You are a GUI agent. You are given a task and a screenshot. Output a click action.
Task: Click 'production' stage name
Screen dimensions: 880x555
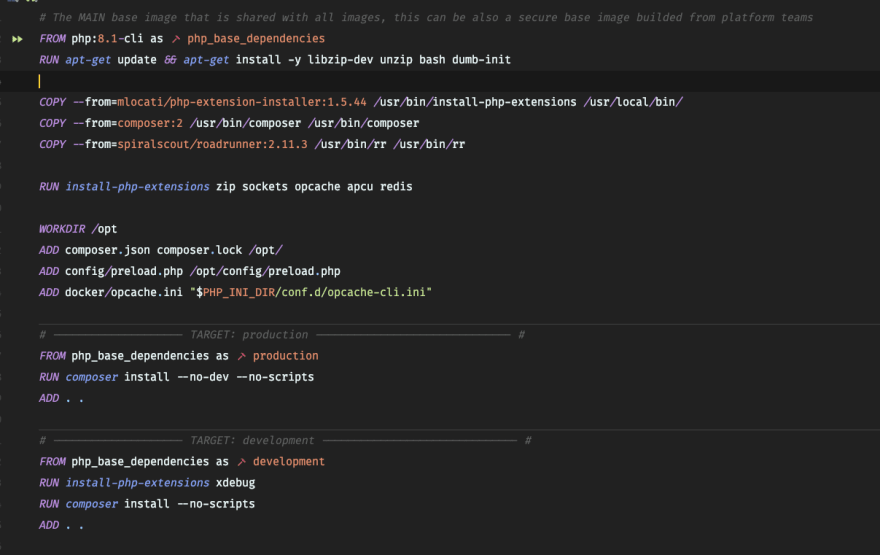click(x=285, y=356)
